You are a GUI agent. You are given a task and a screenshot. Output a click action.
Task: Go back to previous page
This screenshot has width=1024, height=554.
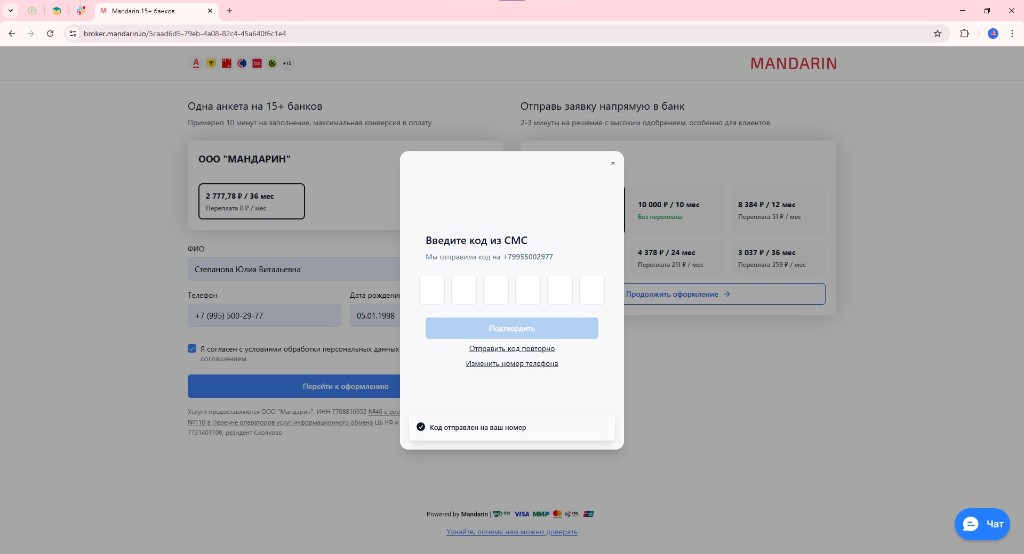pos(11,33)
